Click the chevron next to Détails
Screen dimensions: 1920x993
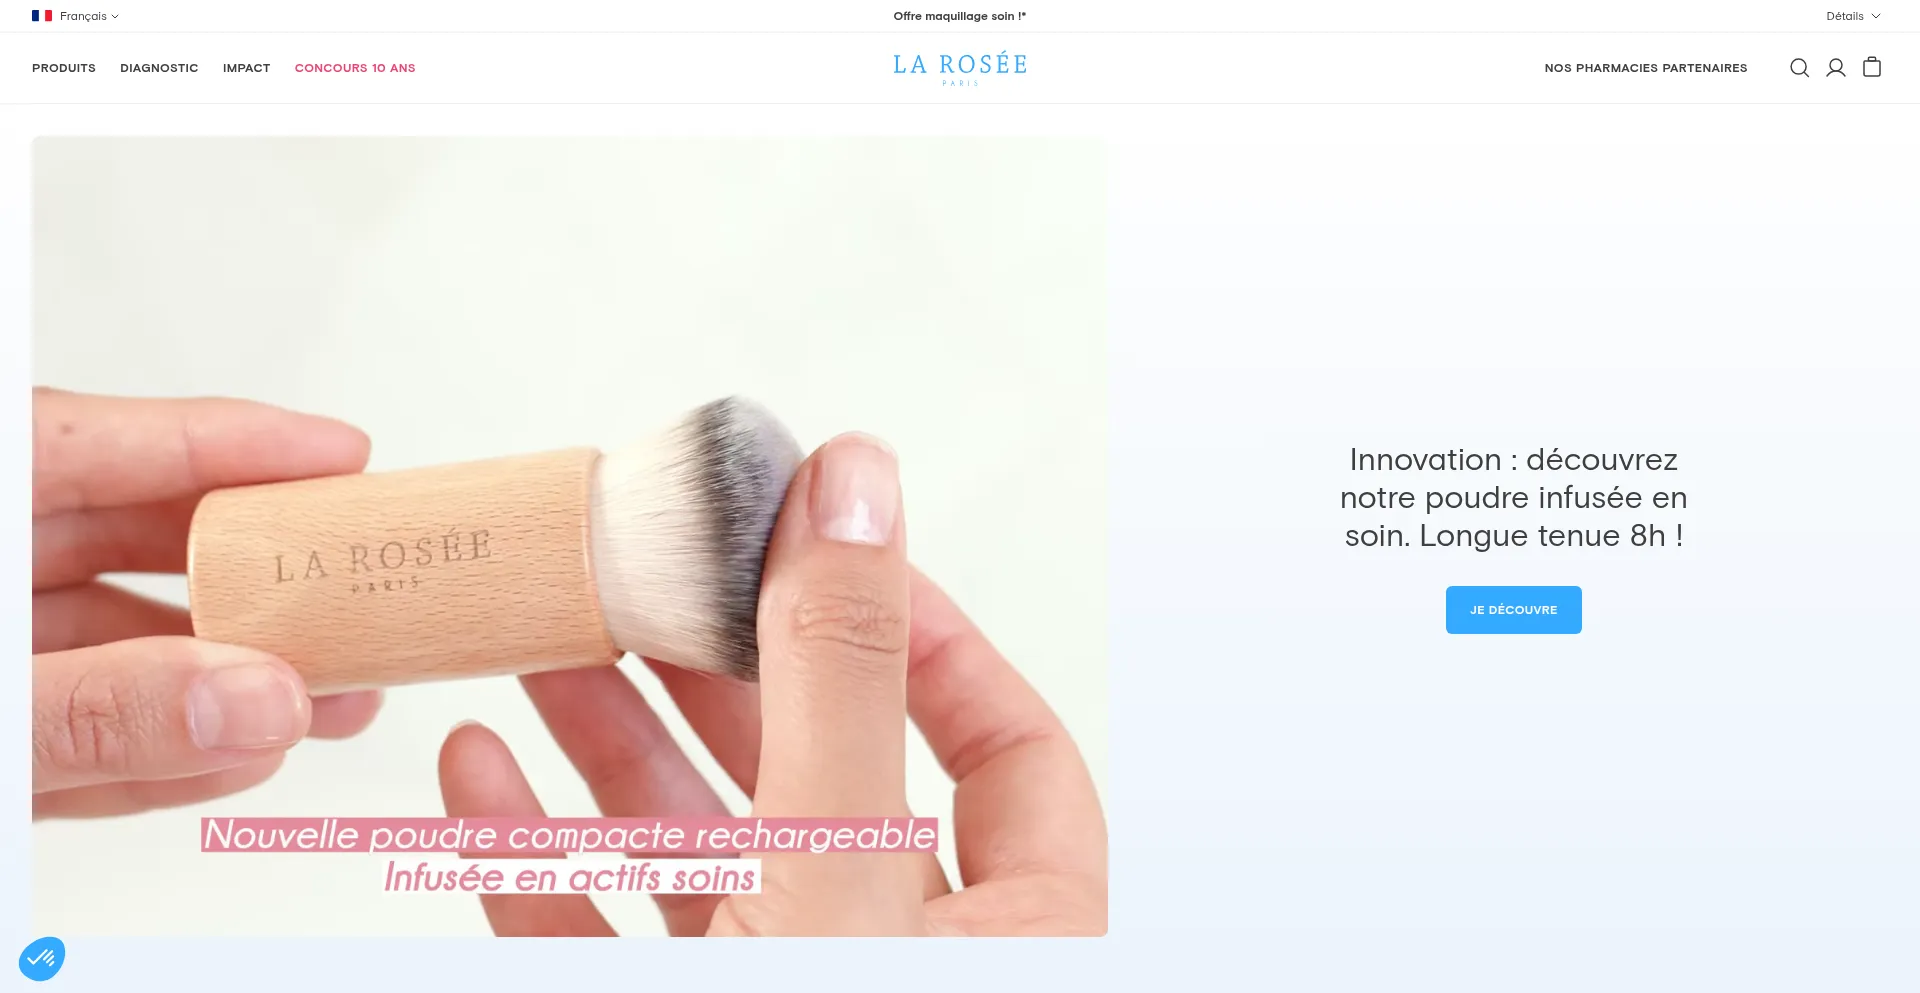1876,16
